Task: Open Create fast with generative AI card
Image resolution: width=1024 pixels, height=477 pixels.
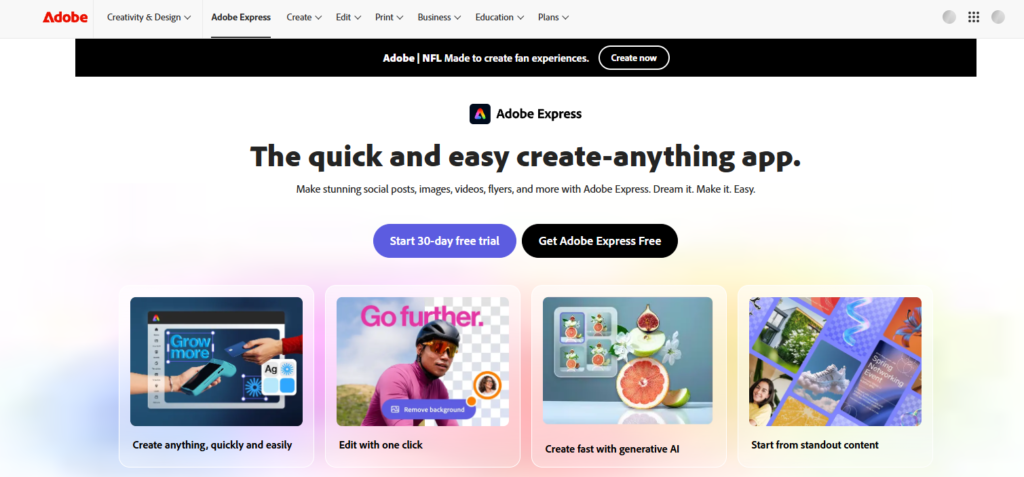Action: pos(629,376)
